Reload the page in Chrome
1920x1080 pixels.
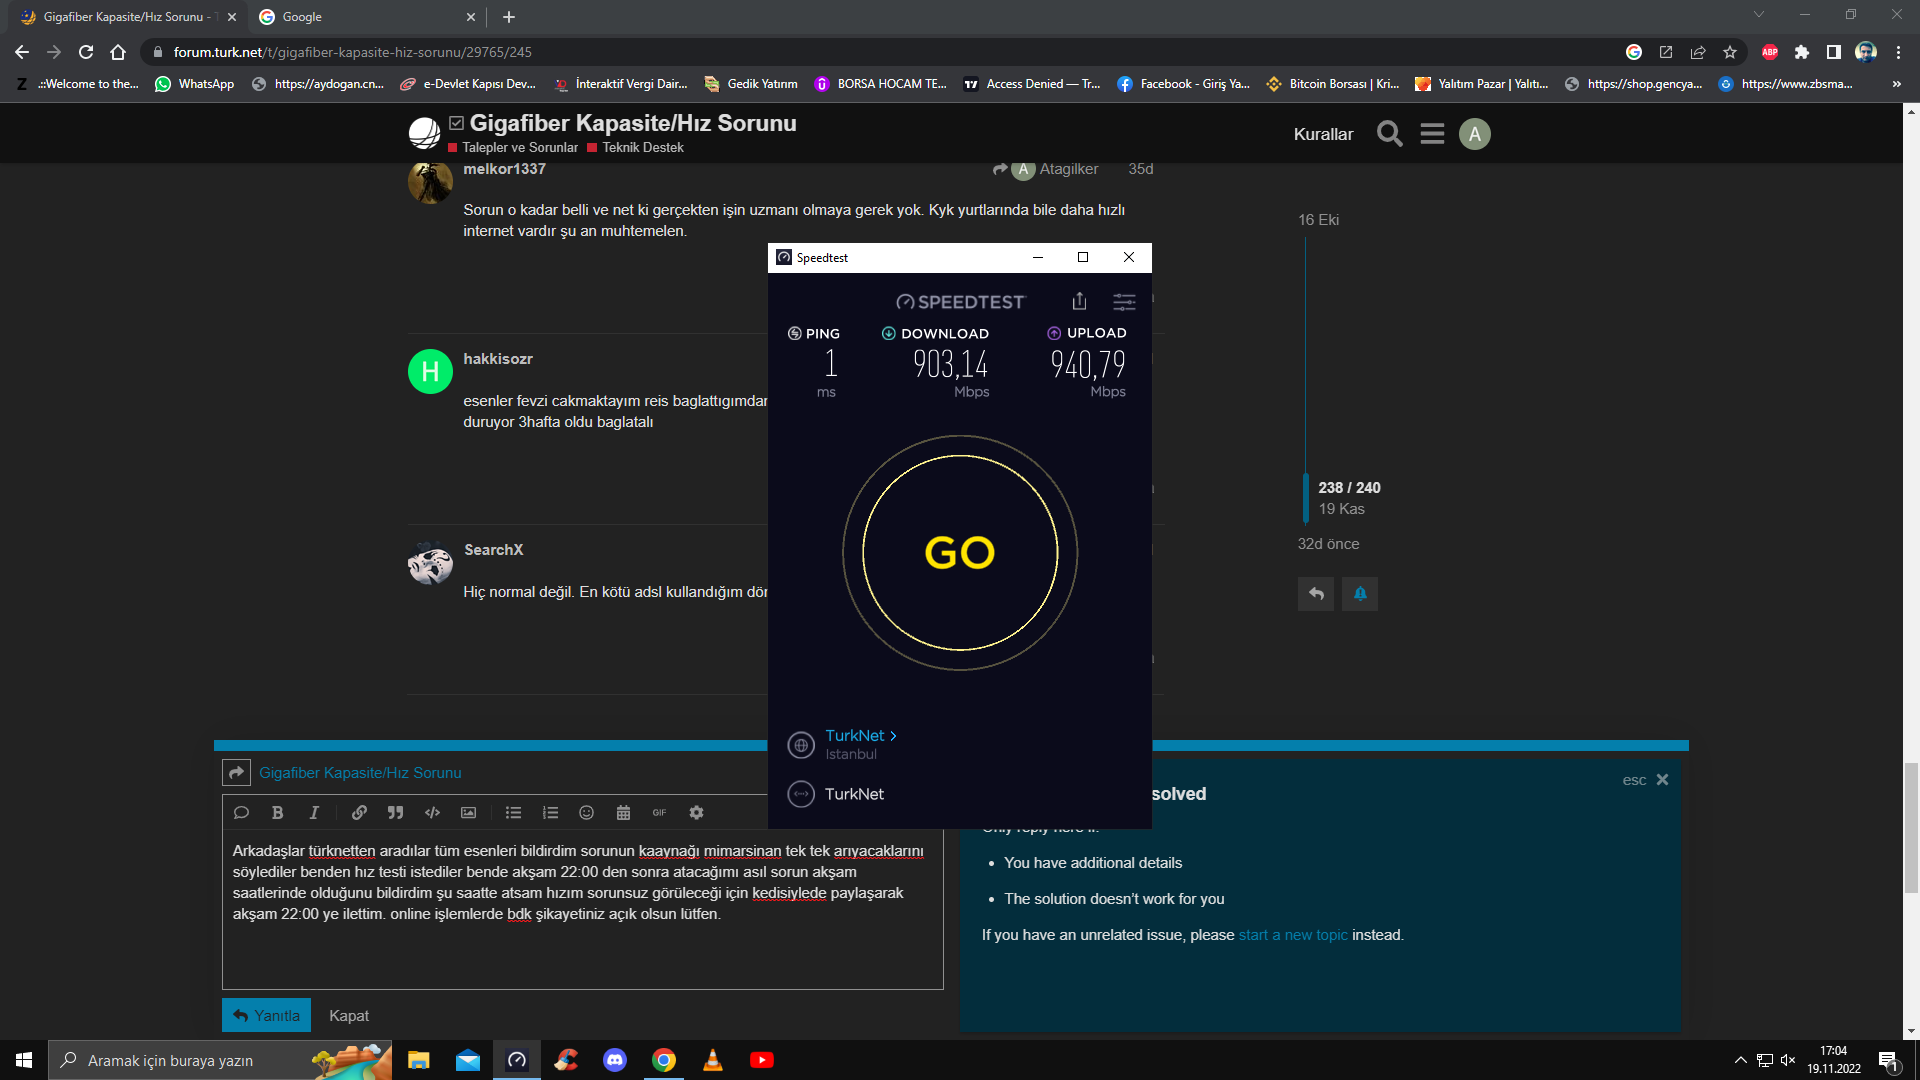86,52
